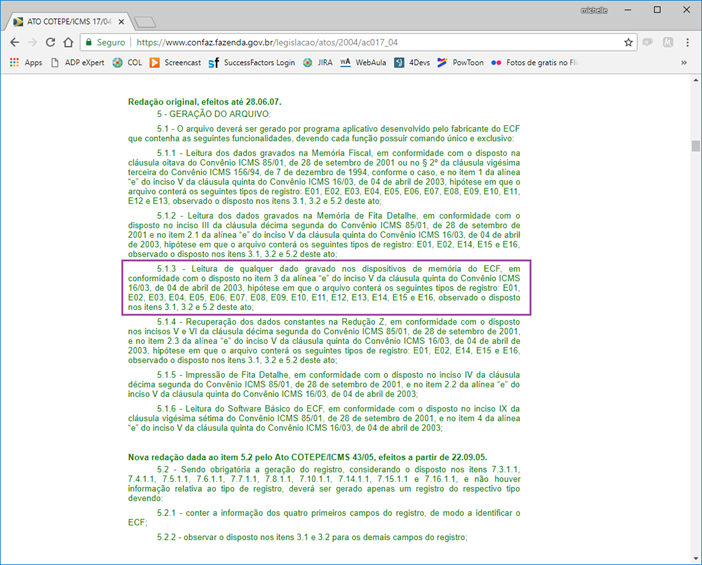Click paragraph starting '5.1.3 - Leitura de qualquer dado'
The image size is (702, 565).
[324, 288]
